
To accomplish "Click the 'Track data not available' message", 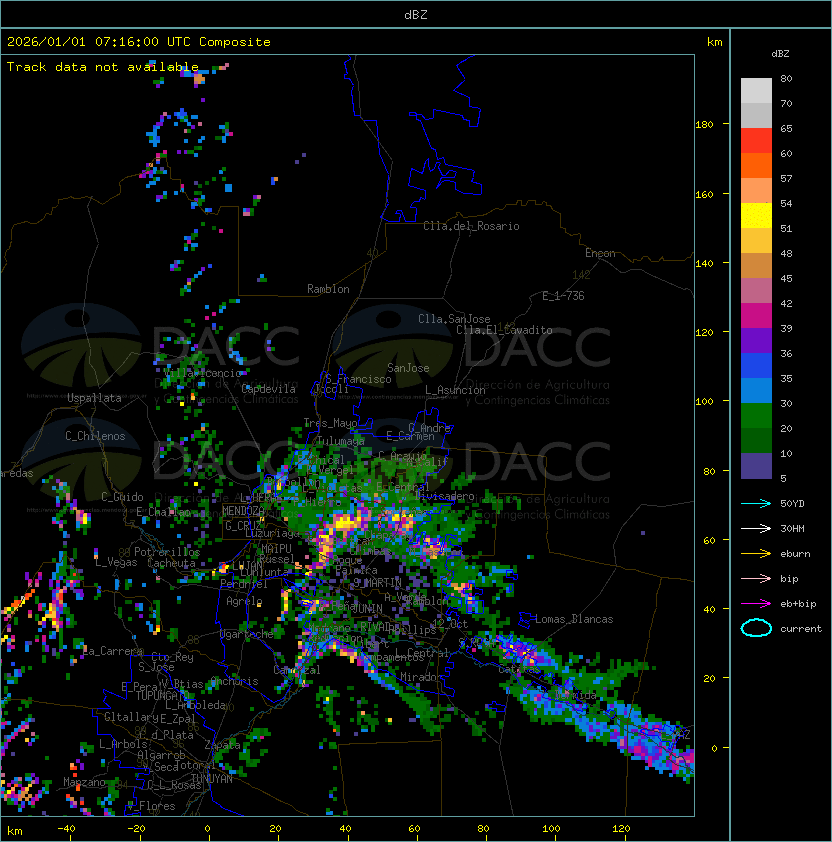I will 103,67.
